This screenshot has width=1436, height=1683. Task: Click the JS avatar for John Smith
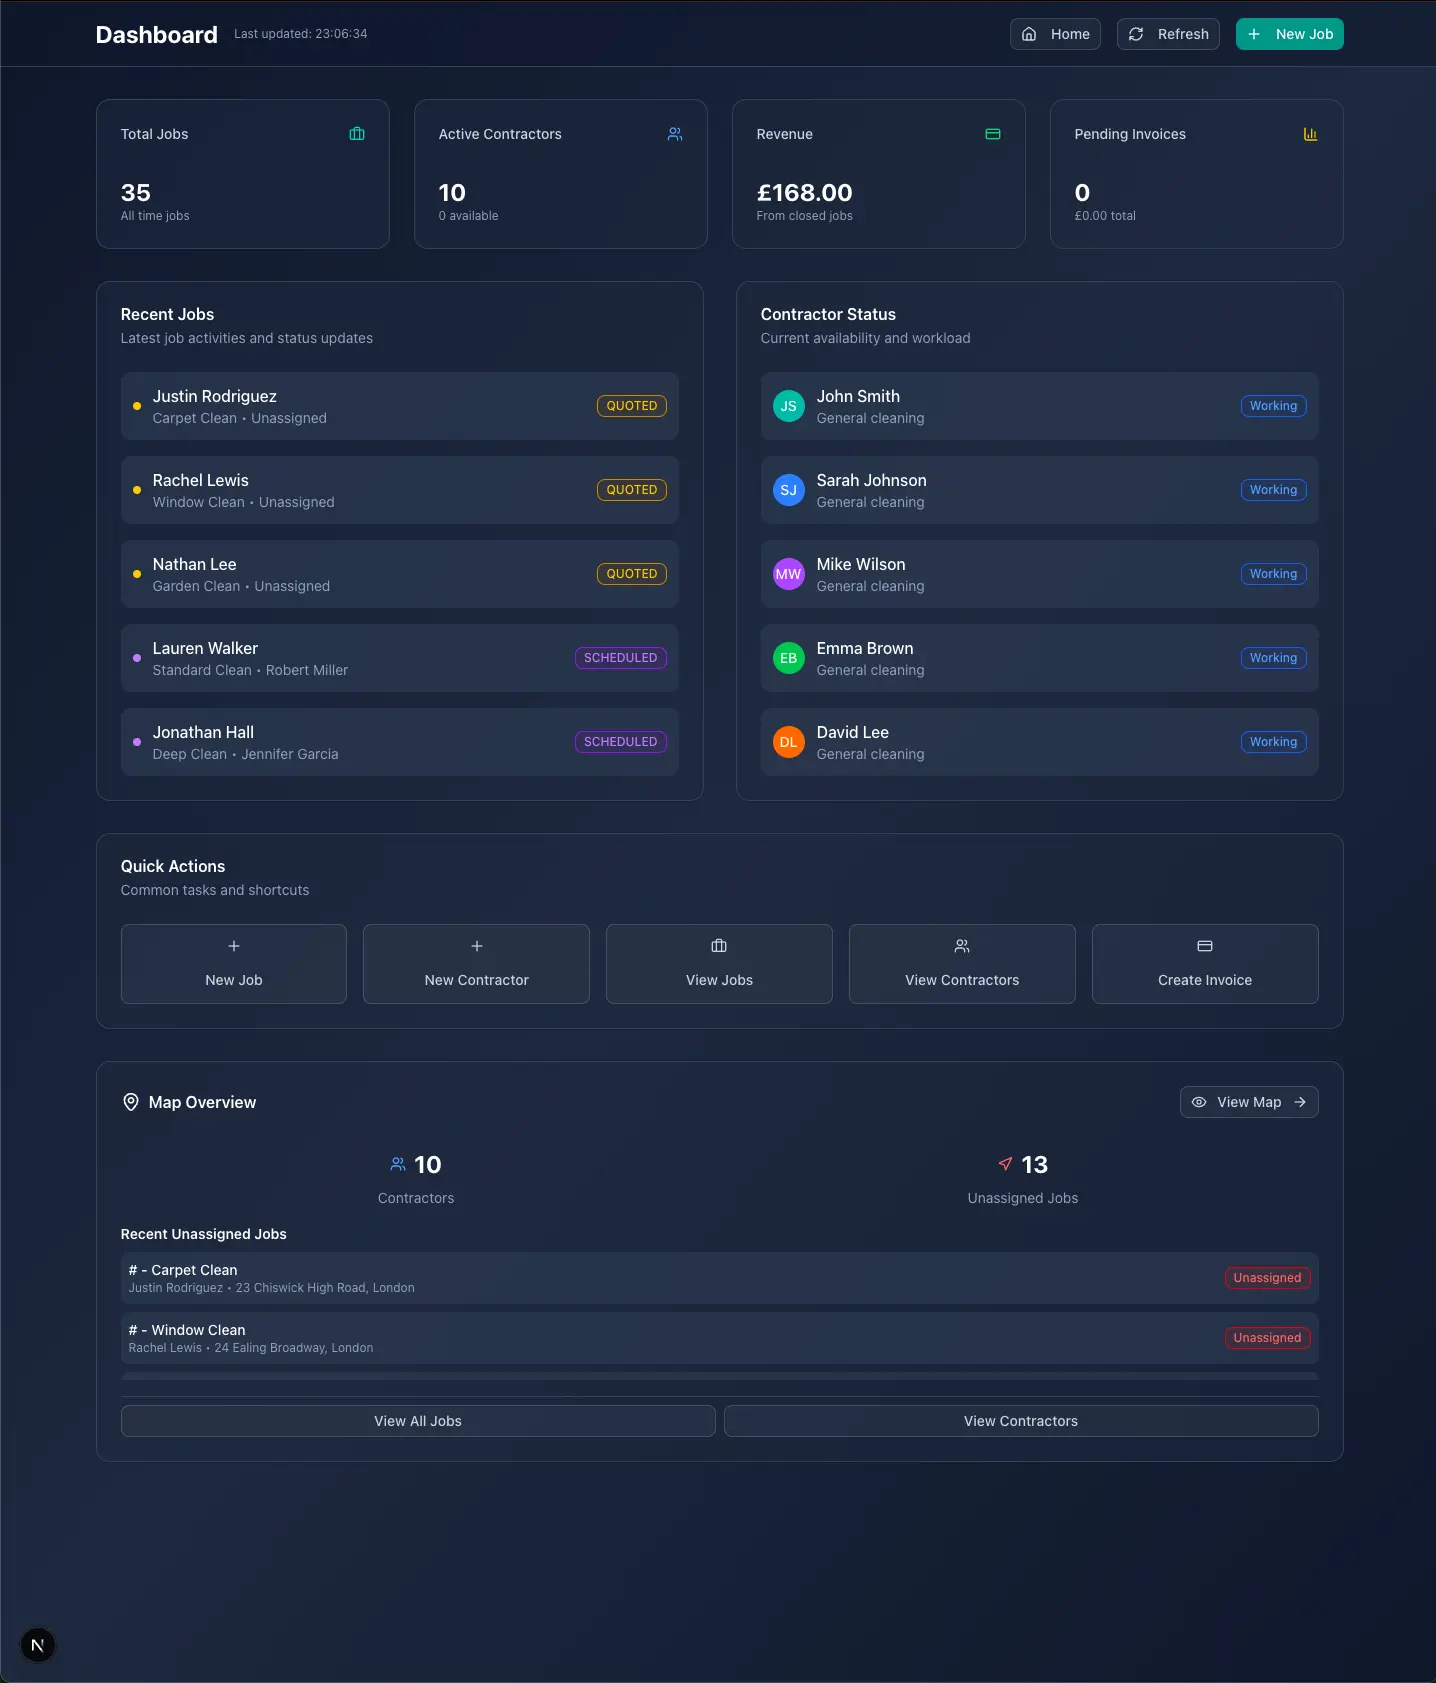click(x=789, y=406)
